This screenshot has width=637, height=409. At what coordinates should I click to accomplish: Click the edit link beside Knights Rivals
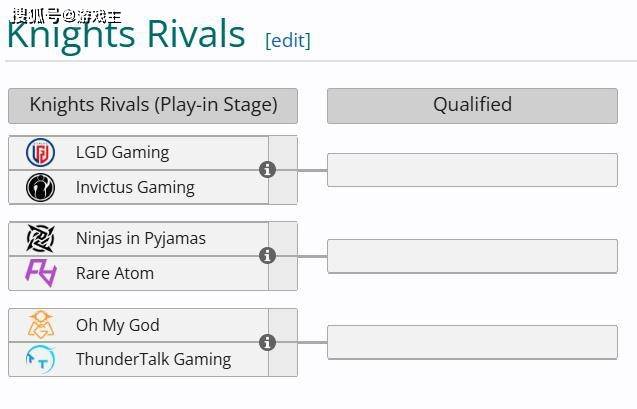click(288, 40)
